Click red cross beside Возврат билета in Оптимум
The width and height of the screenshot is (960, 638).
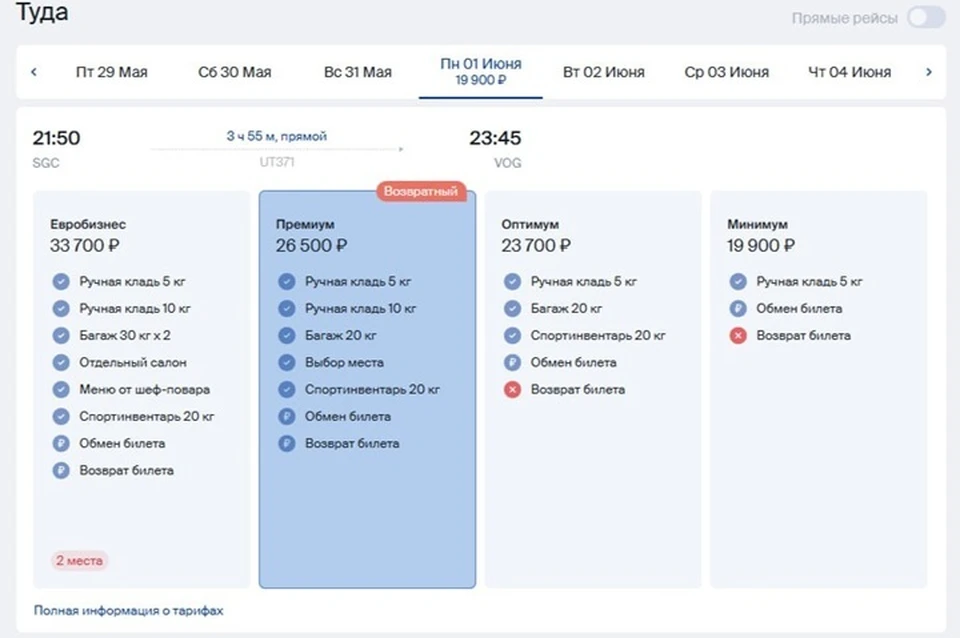pyautogui.click(x=512, y=390)
